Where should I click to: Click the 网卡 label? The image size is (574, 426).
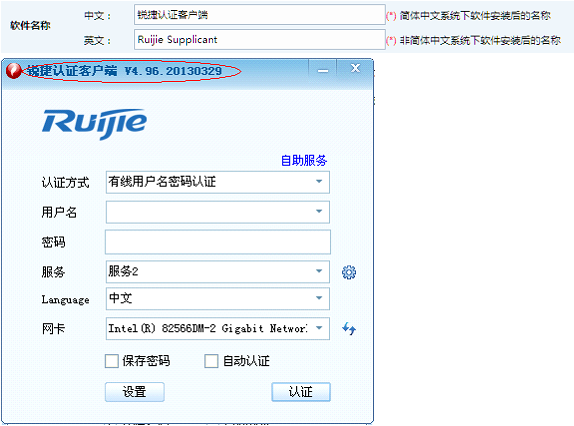pos(53,328)
